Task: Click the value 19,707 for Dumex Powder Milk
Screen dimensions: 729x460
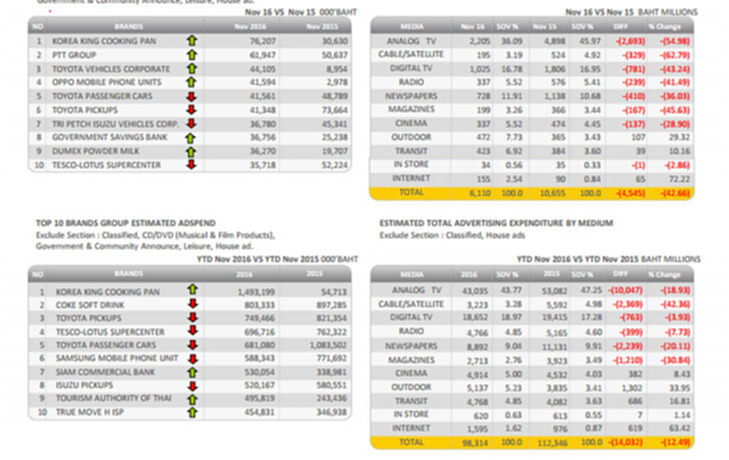Action: pos(335,151)
